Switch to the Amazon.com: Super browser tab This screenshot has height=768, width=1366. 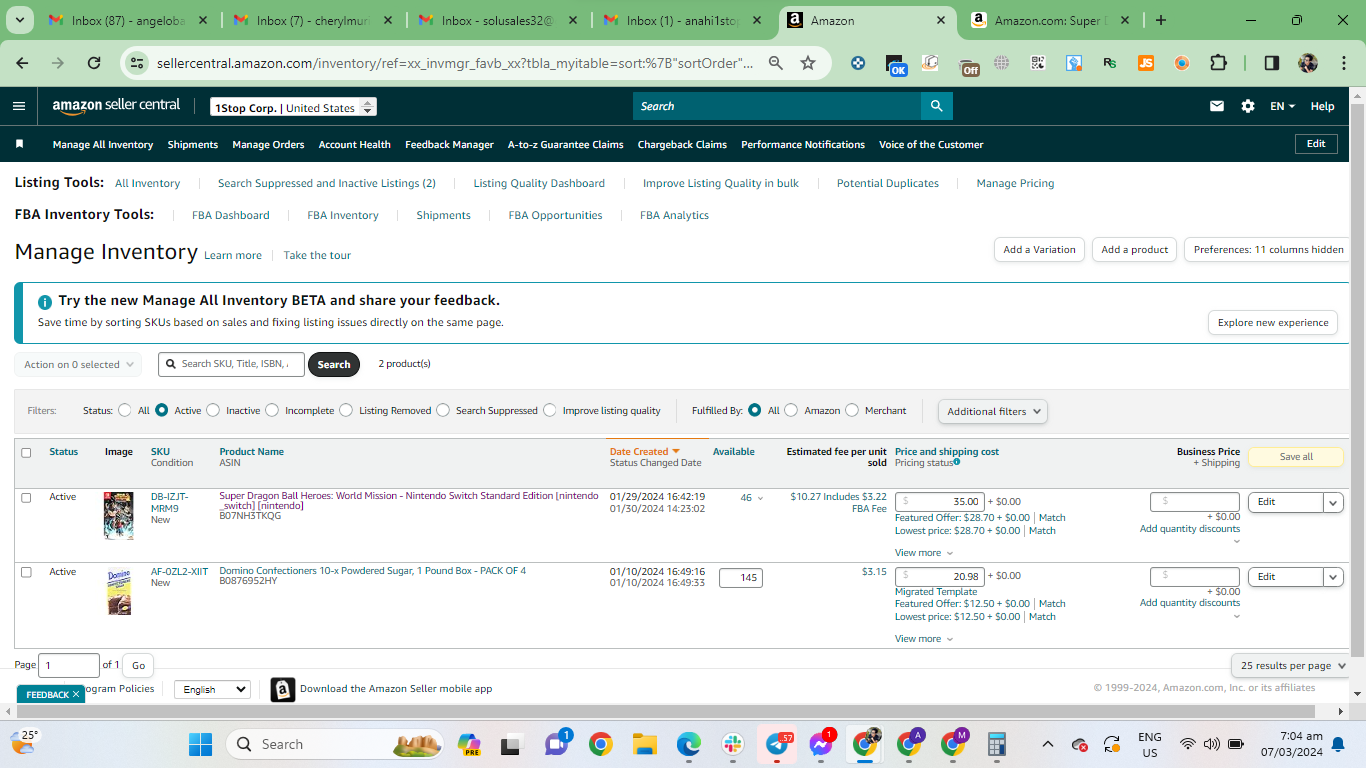click(1050, 20)
